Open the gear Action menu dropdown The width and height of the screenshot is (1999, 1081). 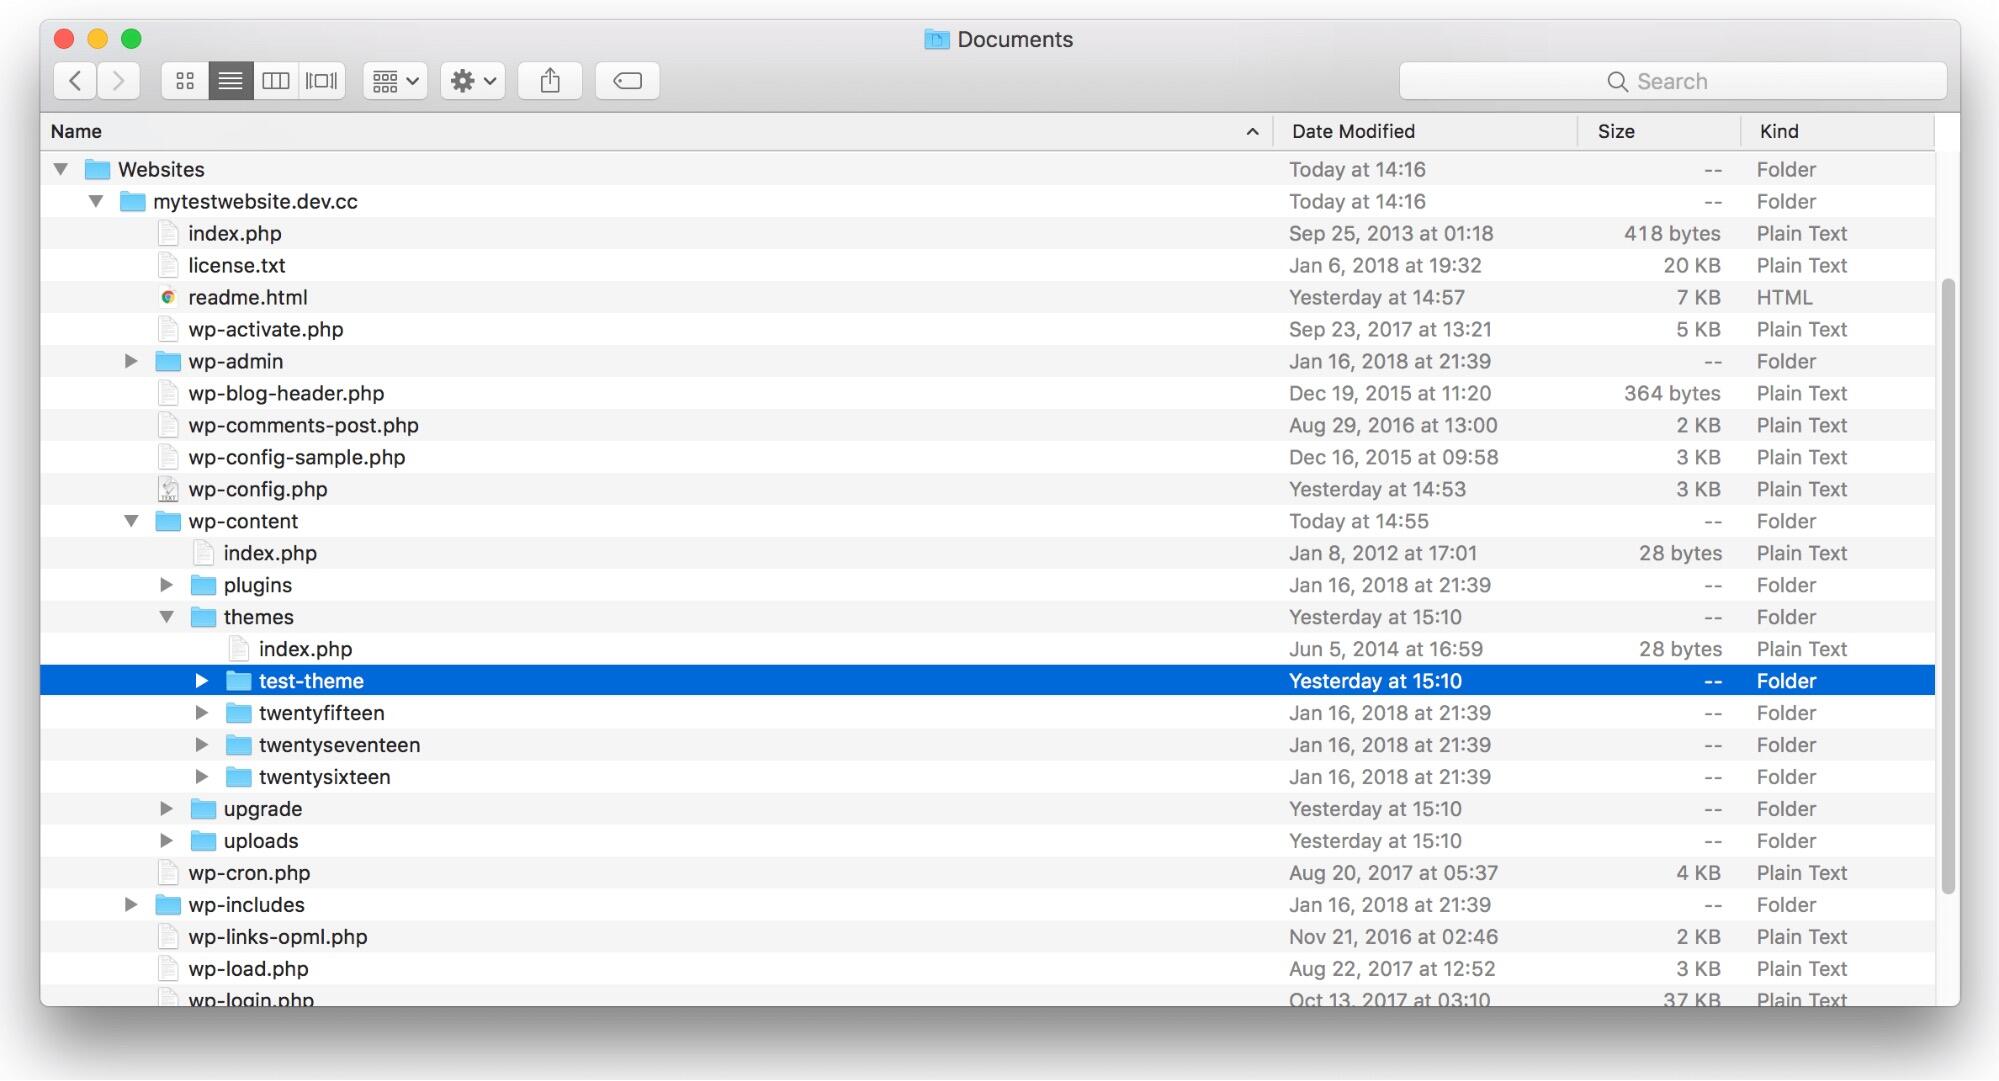point(473,81)
